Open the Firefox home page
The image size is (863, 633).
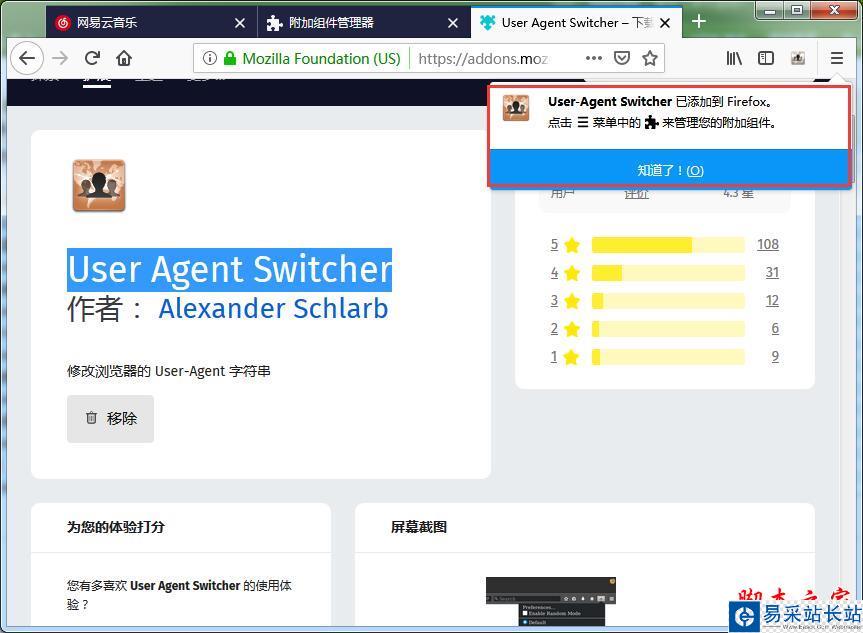coord(124,58)
